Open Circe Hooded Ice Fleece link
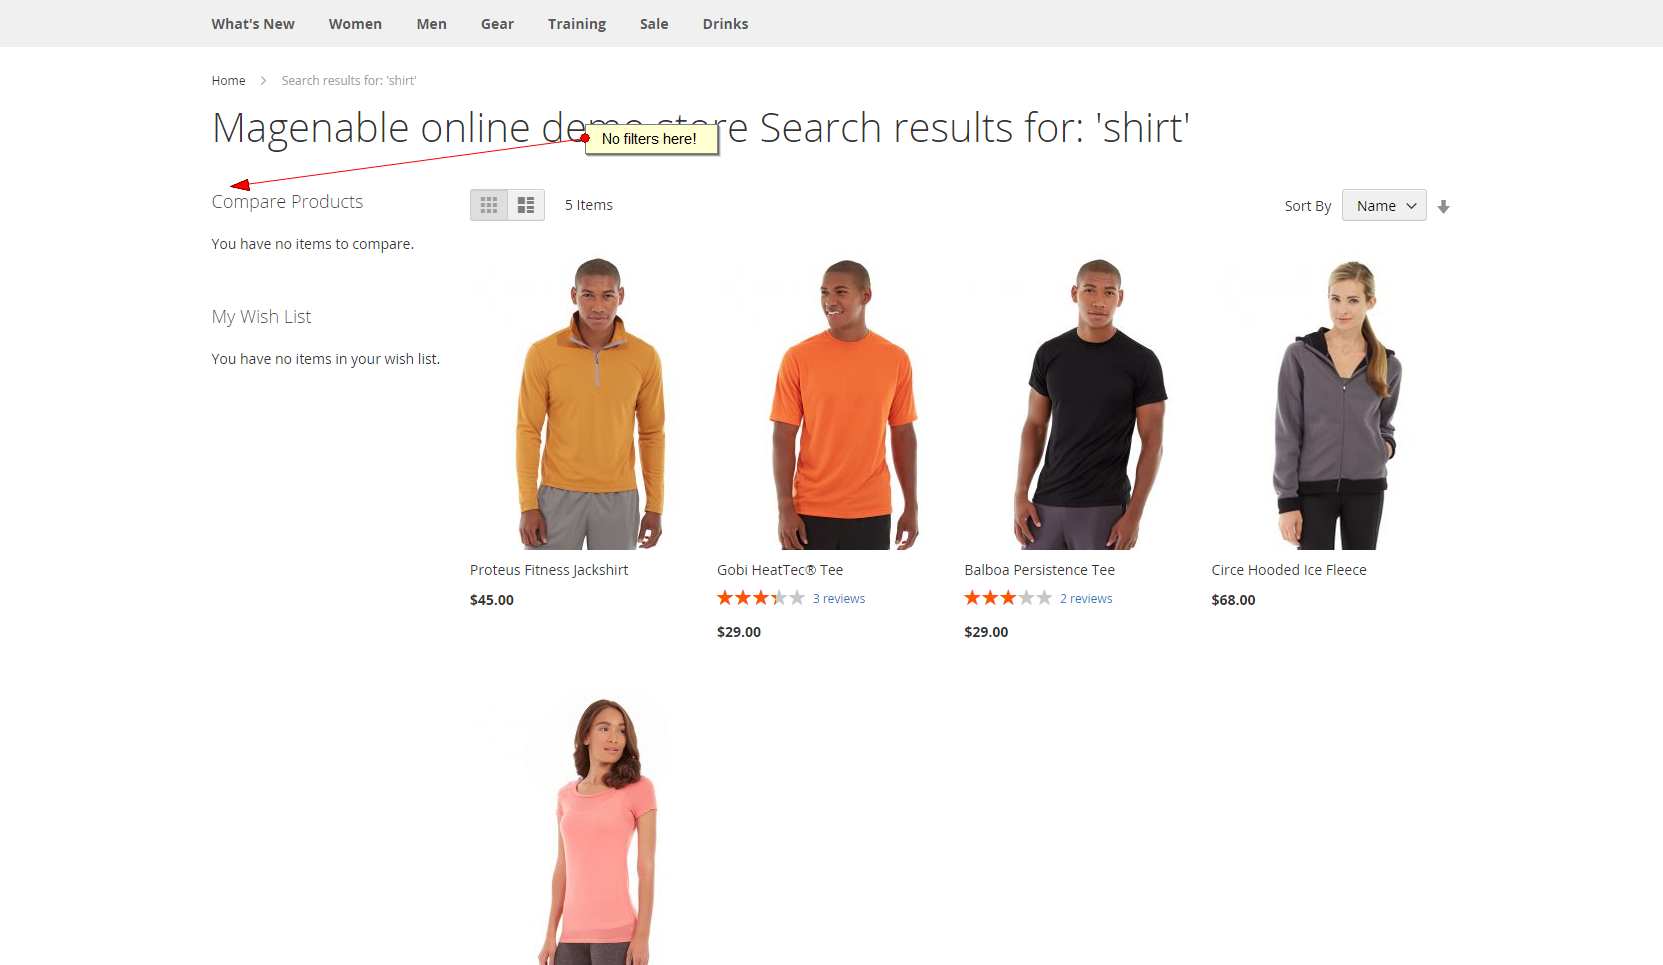 (1288, 570)
